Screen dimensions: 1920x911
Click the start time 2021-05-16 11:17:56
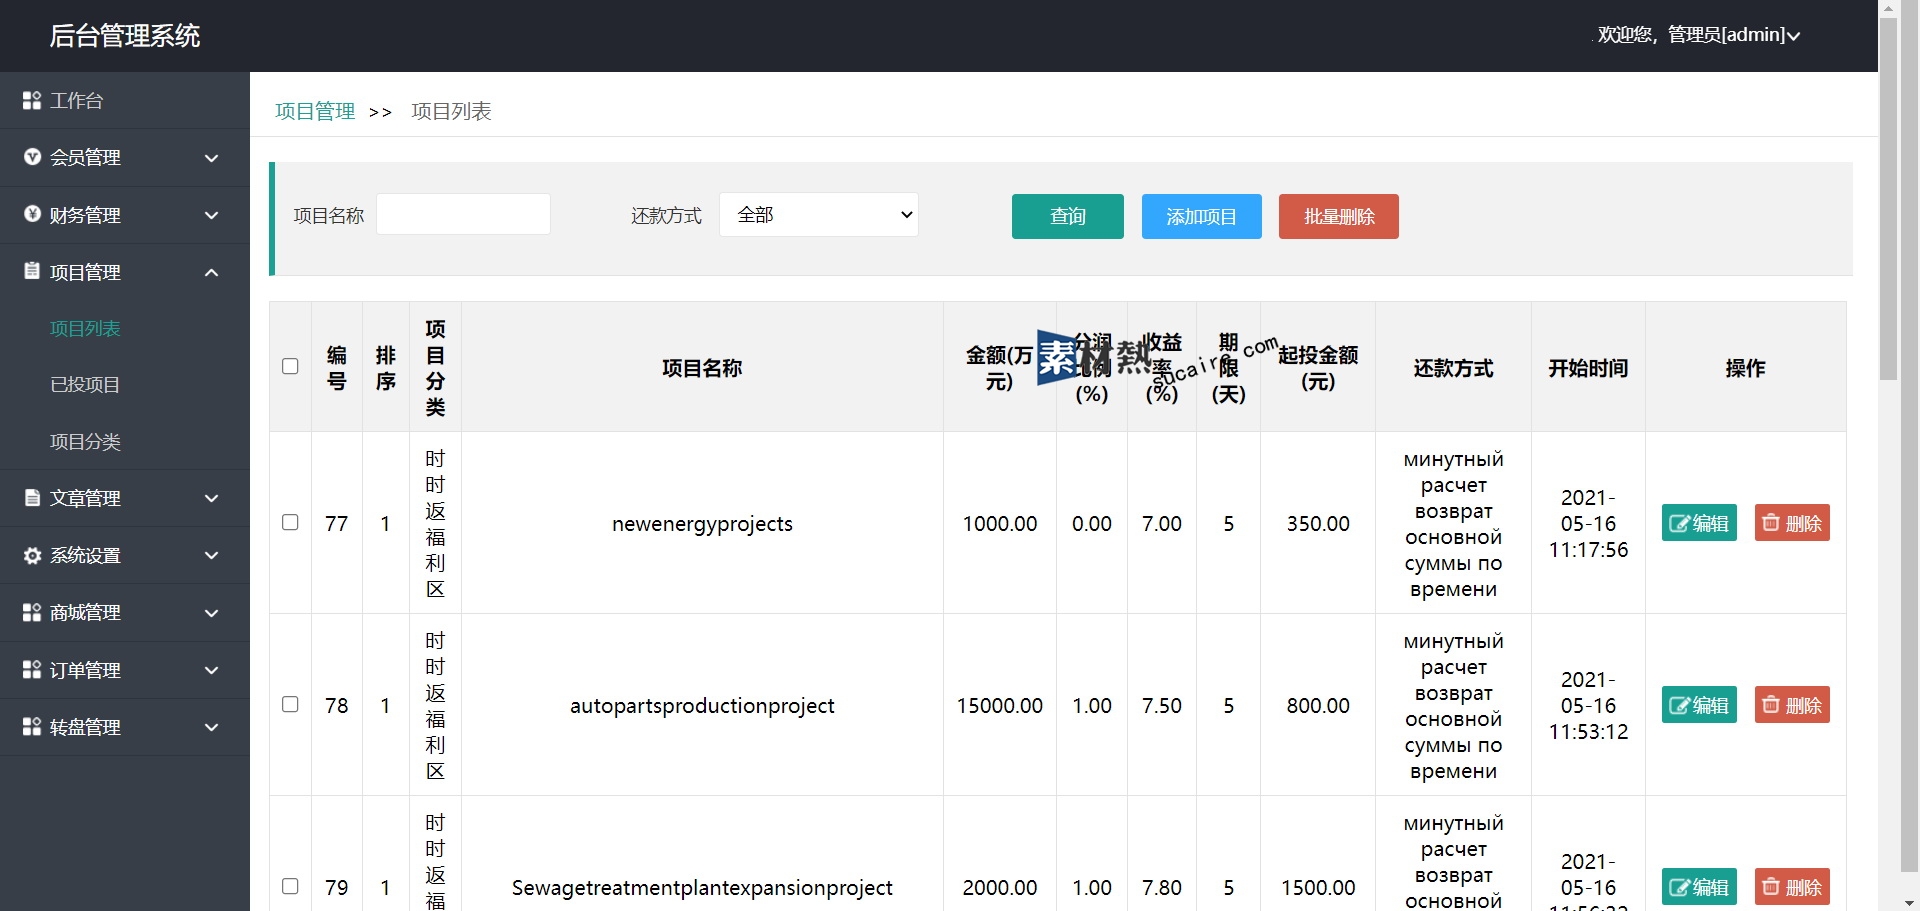coord(1588,523)
